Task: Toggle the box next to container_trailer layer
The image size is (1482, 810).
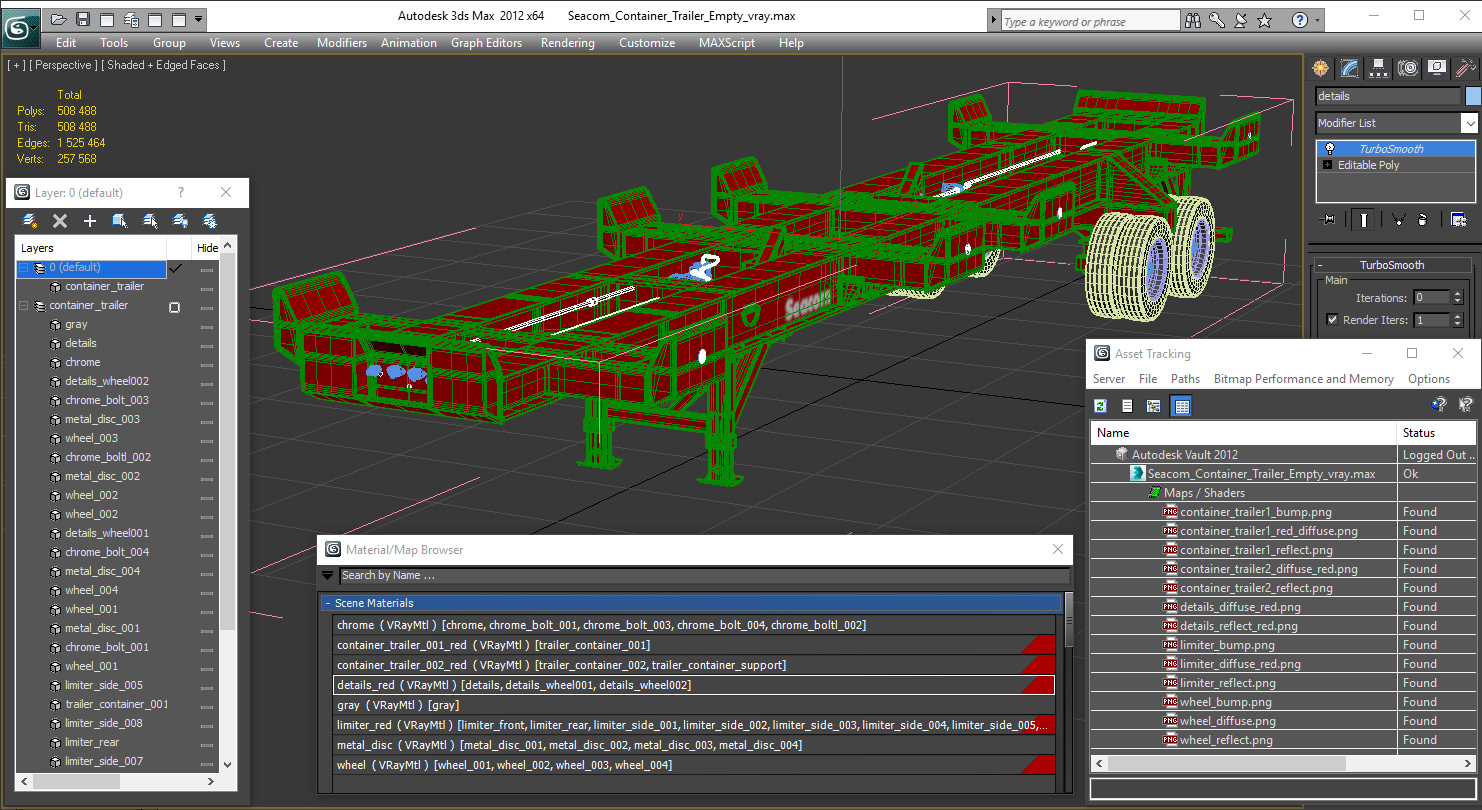Action: pos(175,306)
